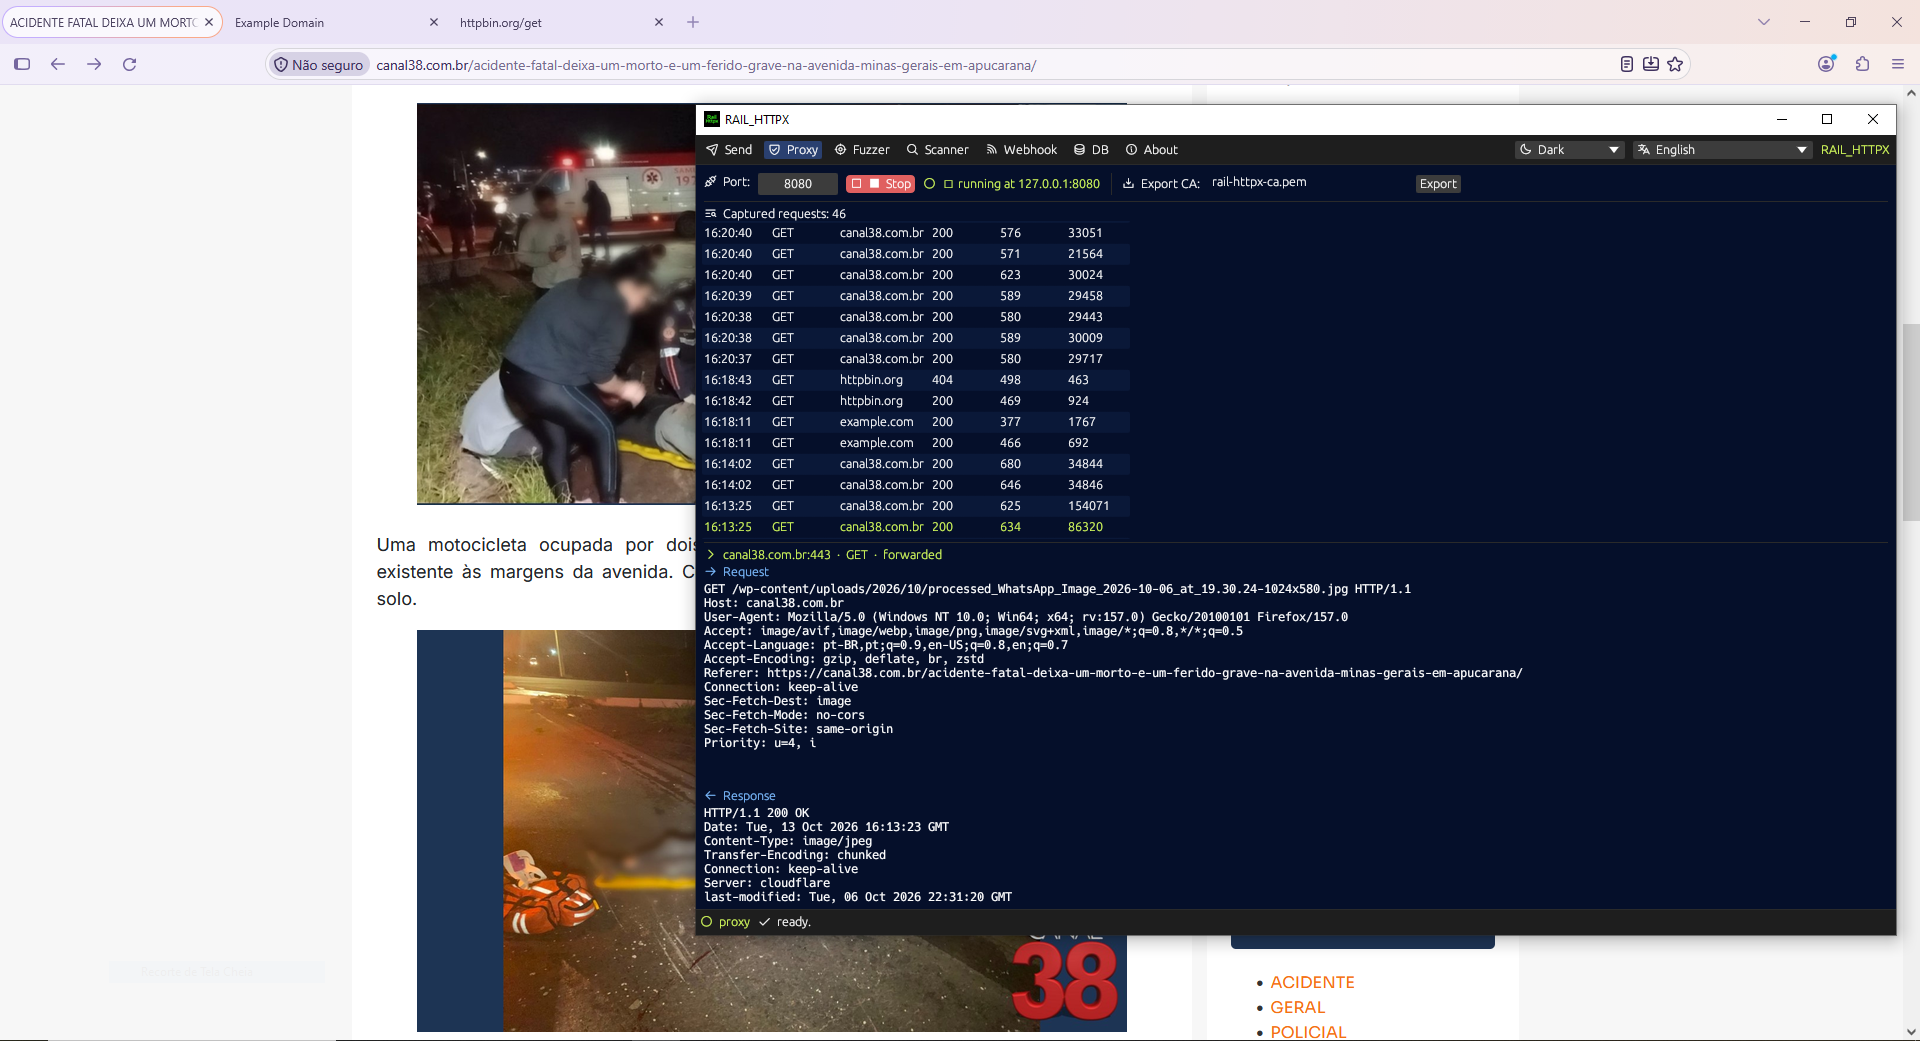Image resolution: width=1920 pixels, height=1041 pixels.
Task: Open the list all tabs chevron
Action: click(1764, 22)
